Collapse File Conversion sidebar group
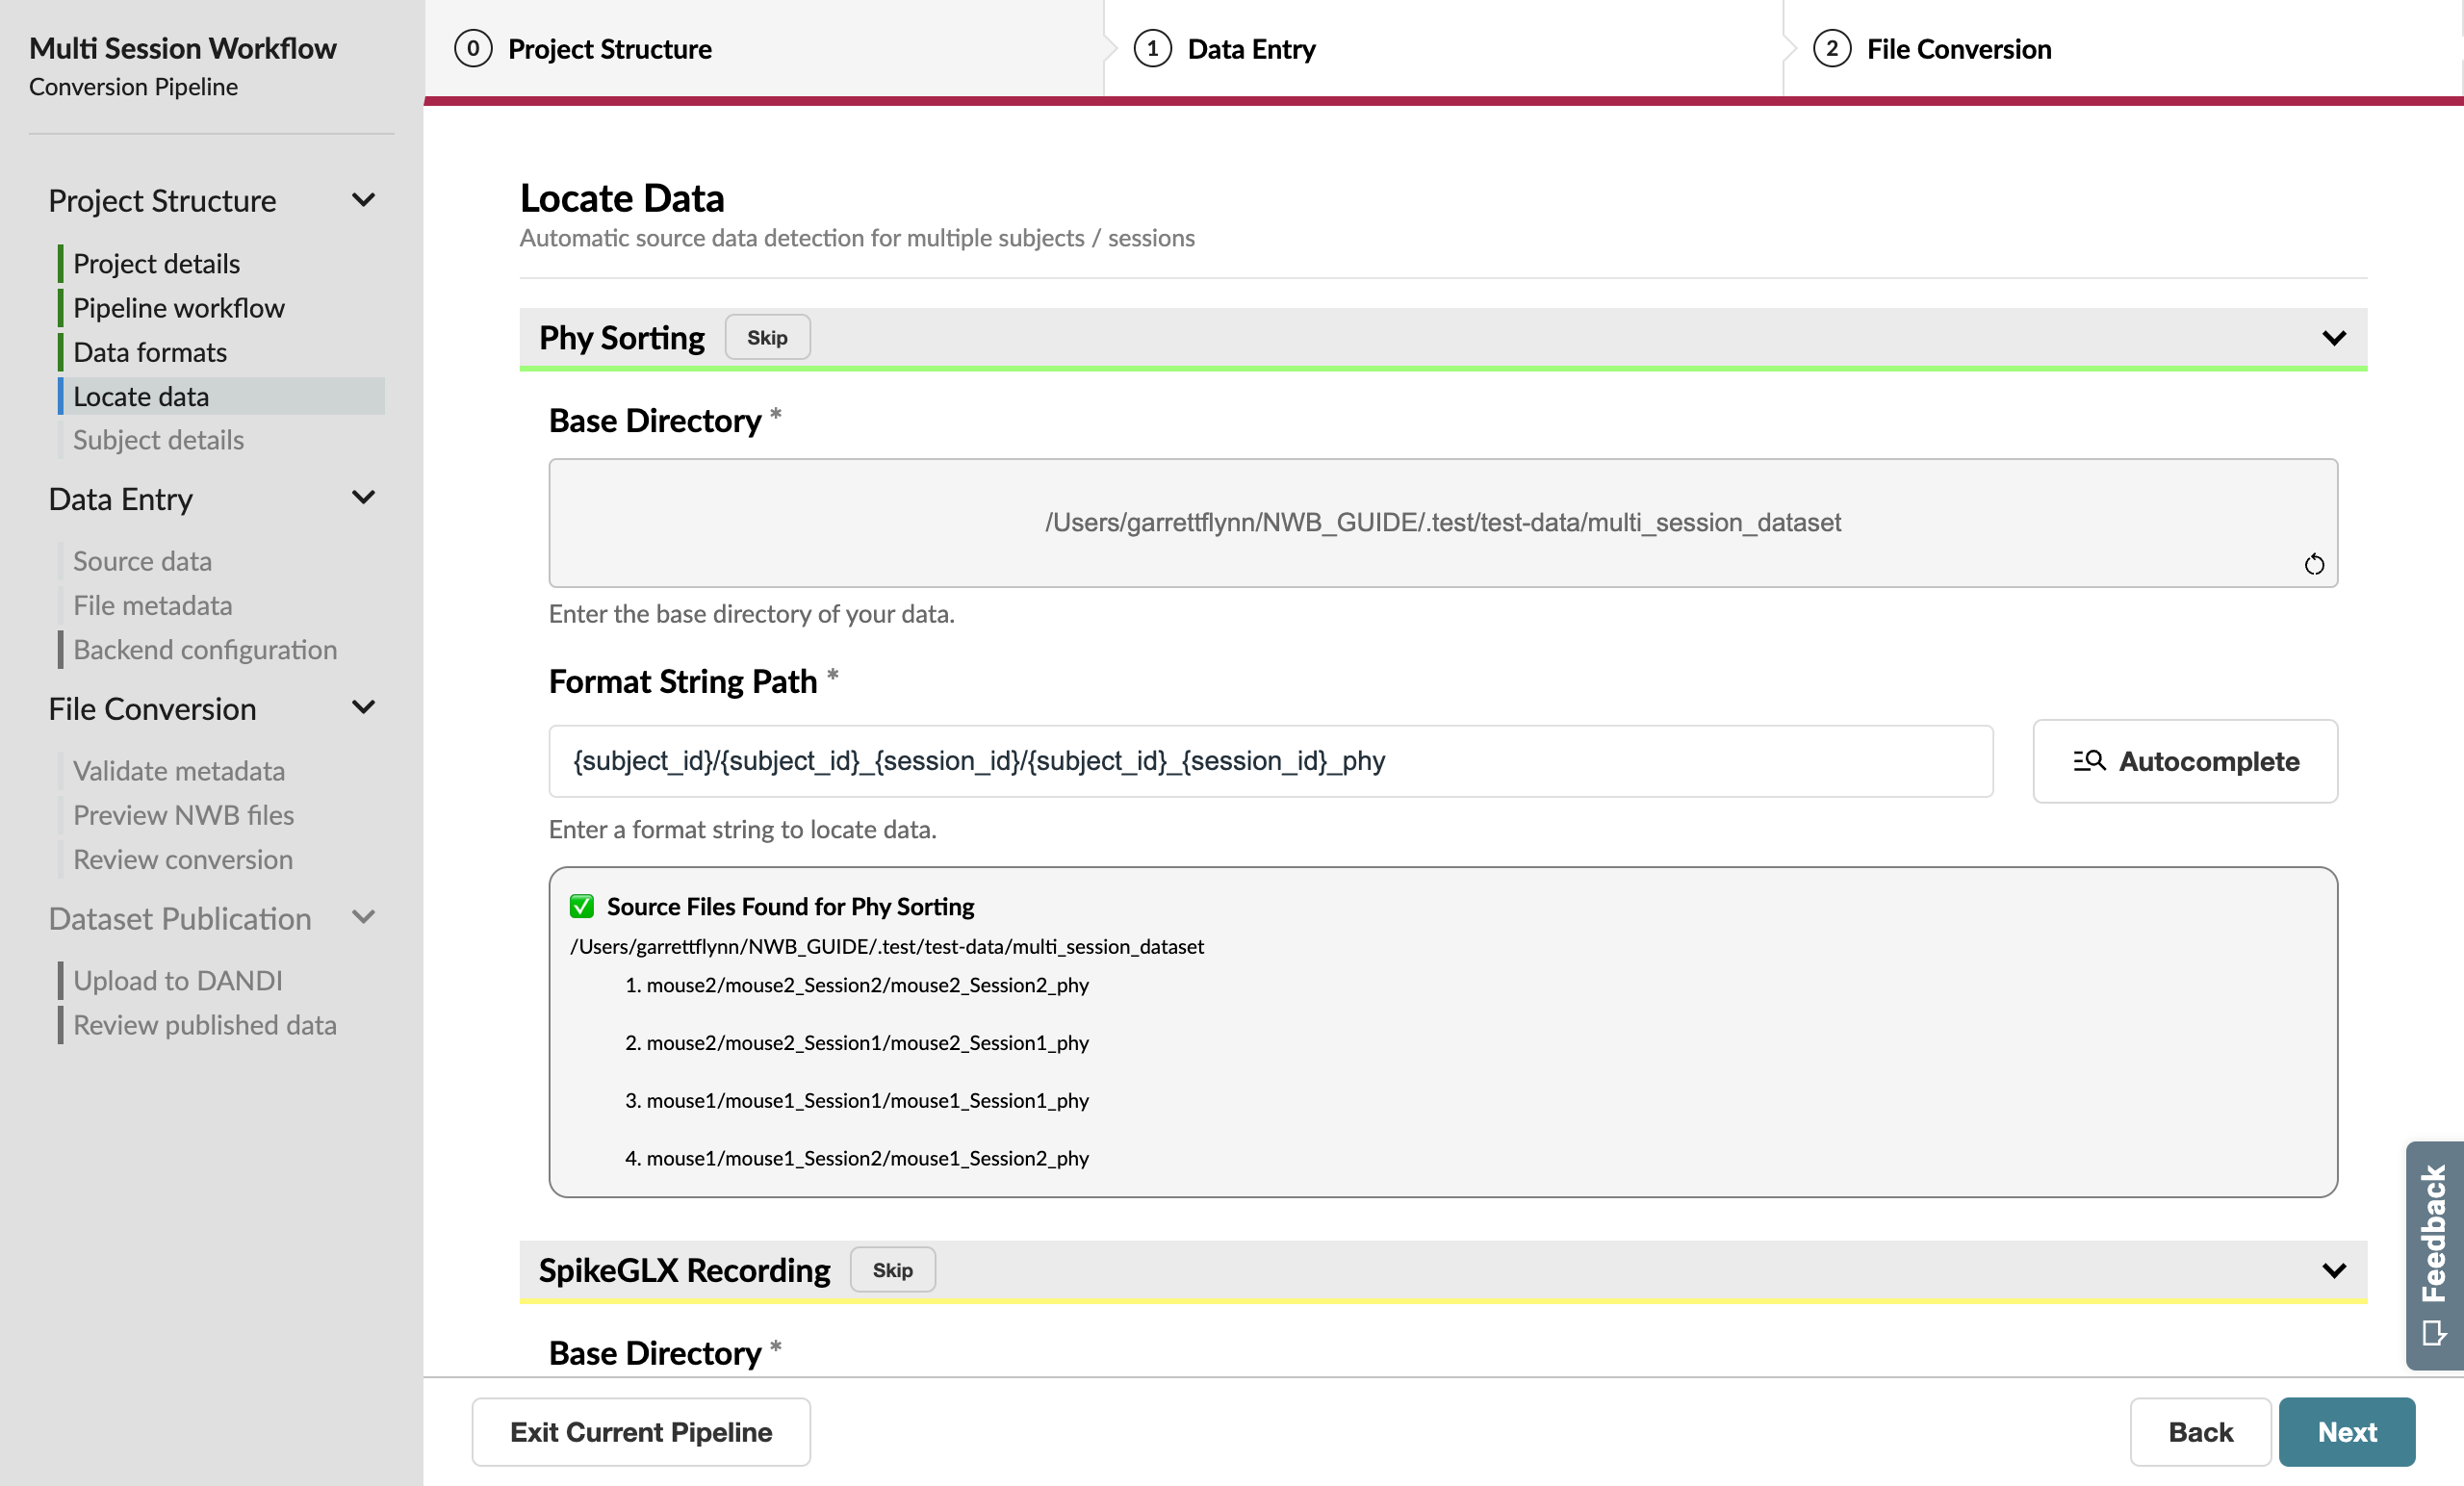 pyautogui.click(x=364, y=707)
